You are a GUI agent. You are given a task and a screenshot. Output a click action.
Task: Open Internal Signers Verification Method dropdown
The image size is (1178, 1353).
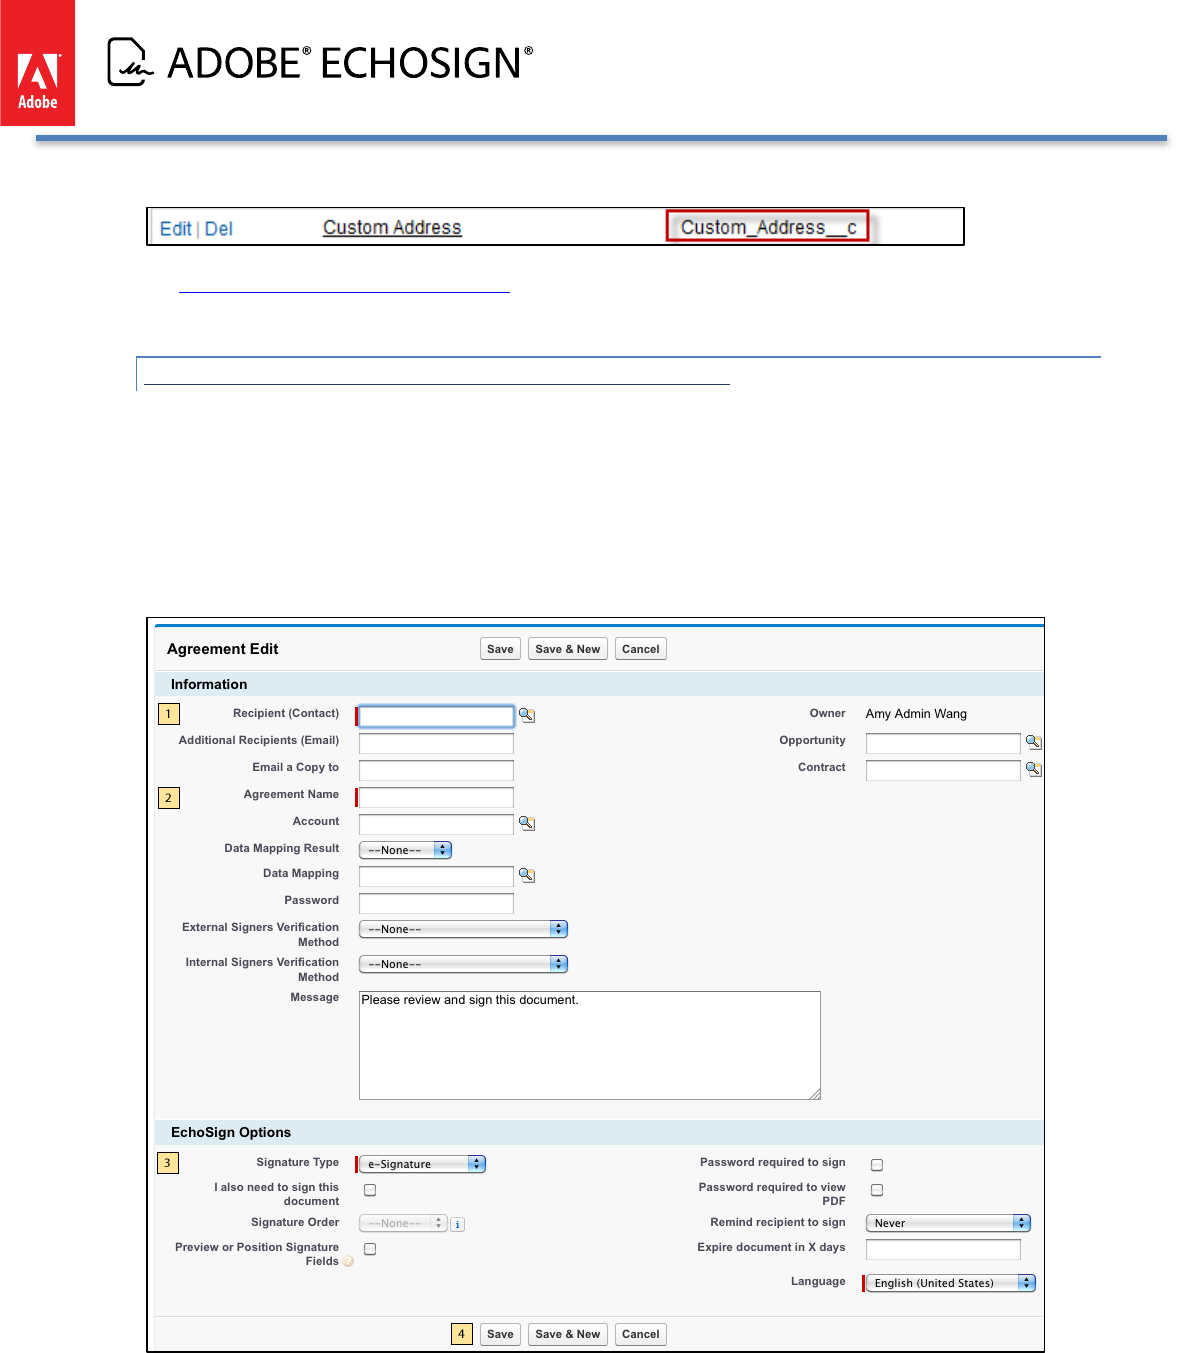tap(463, 964)
